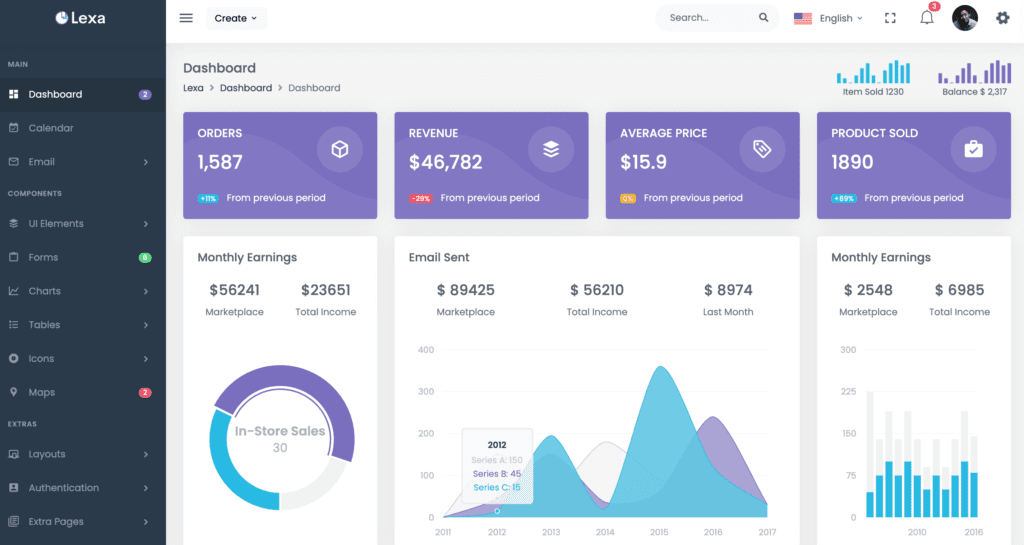Toggle the hamburger menu icon

pyautogui.click(x=186, y=18)
